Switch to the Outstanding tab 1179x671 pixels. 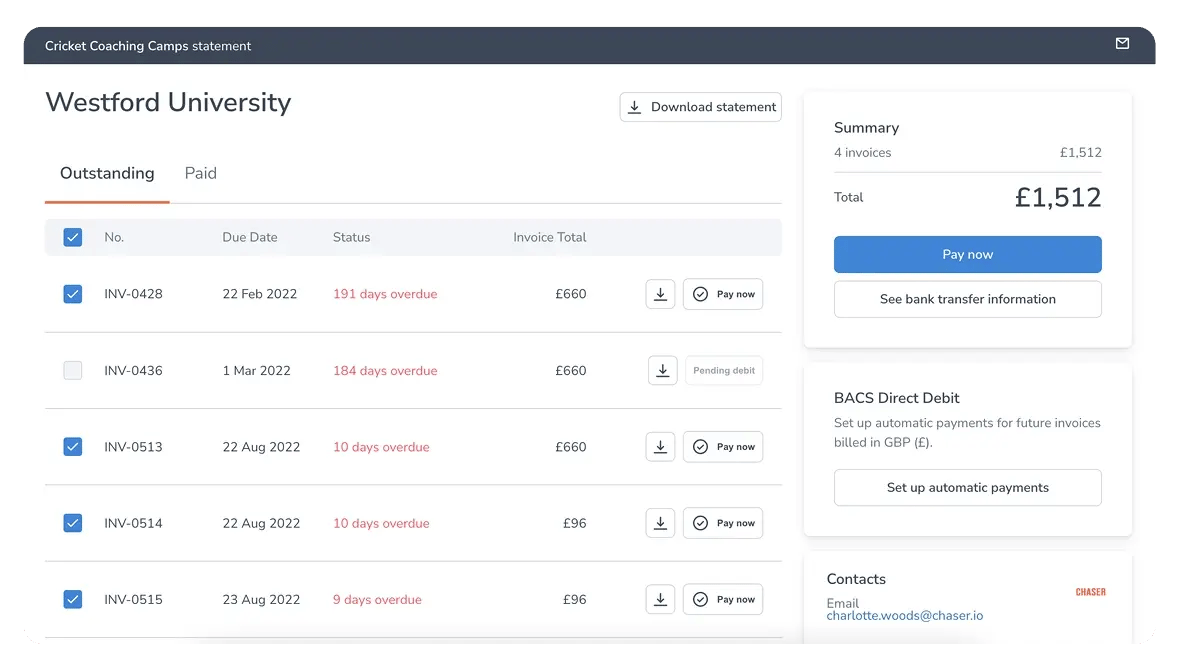click(x=107, y=173)
